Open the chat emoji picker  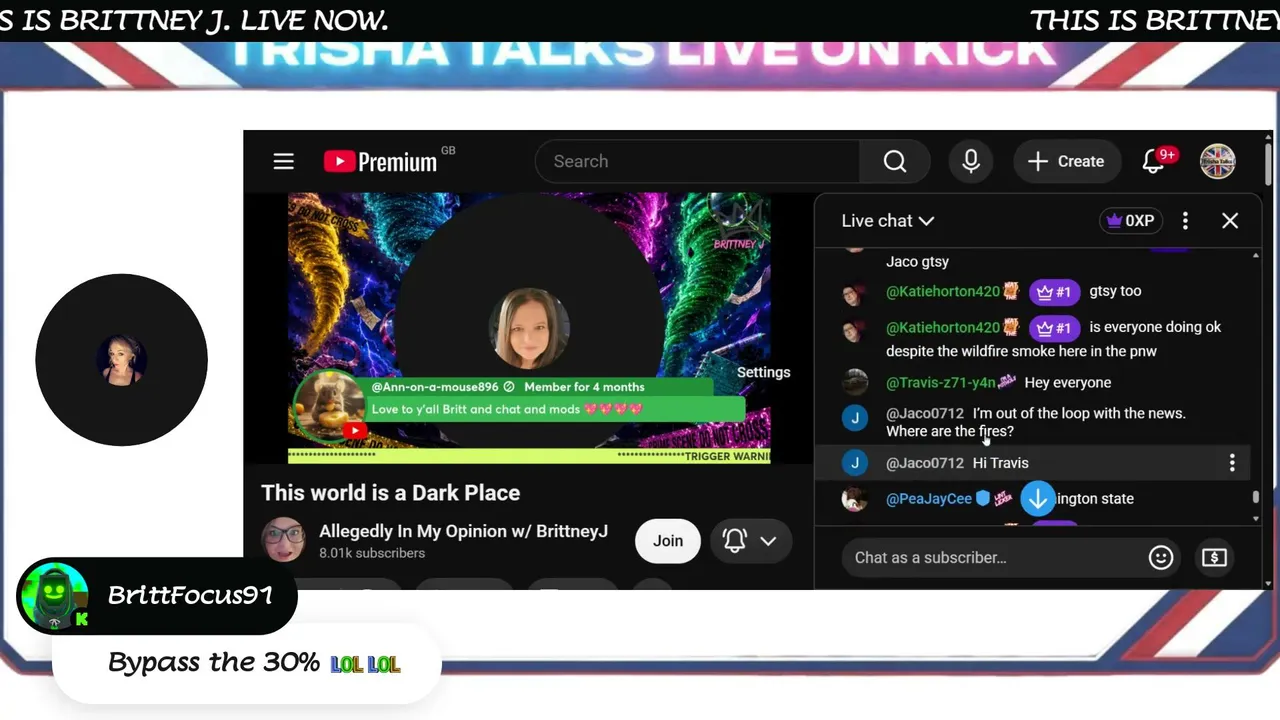1161,558
